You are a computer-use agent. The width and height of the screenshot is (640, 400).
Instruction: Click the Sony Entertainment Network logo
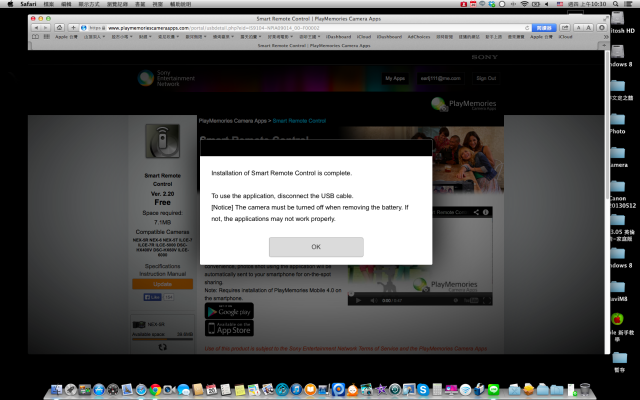click(x=166, y=78)
